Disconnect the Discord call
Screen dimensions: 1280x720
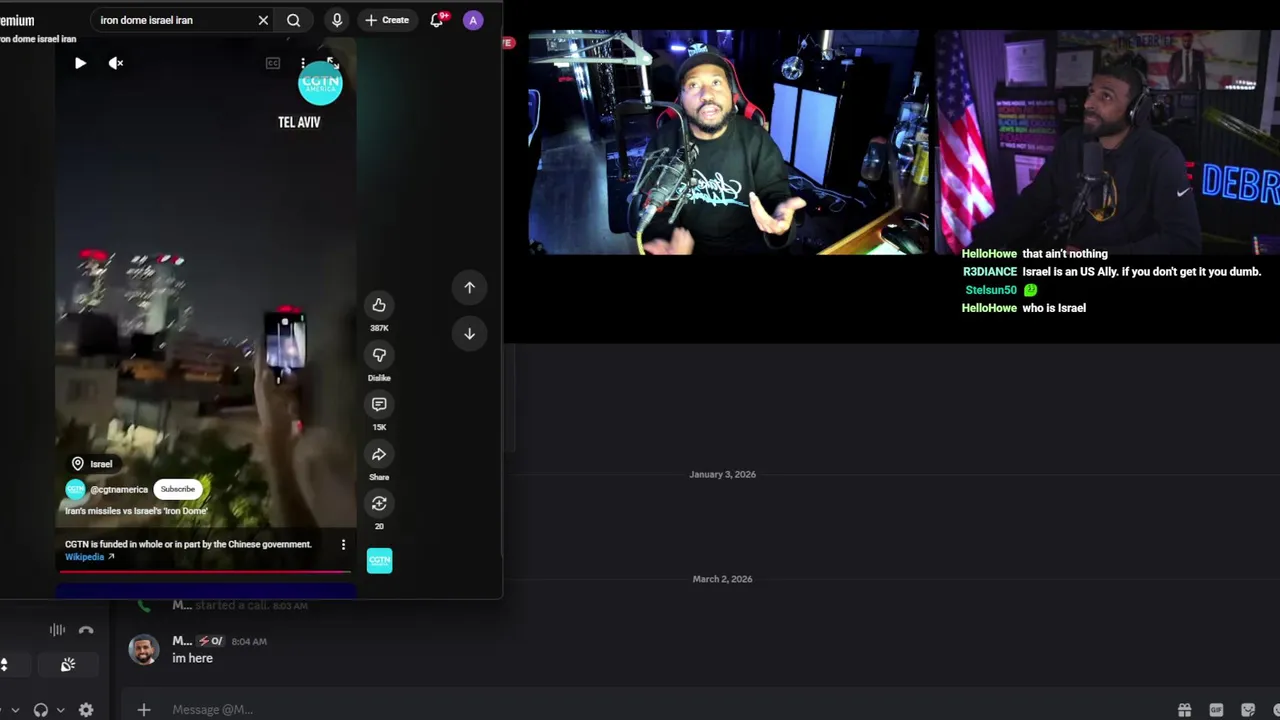click(86, 630)
